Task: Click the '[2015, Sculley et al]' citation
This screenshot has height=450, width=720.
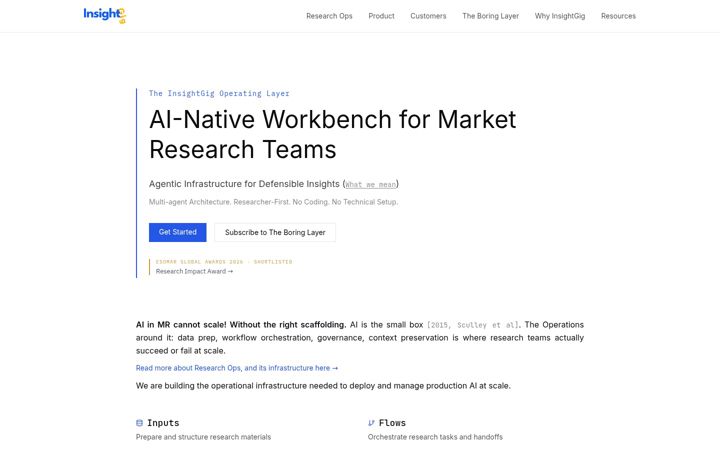Action: (473, 325)
